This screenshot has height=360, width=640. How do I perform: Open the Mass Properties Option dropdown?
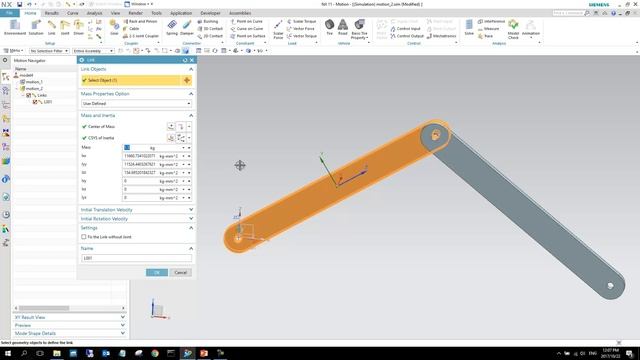click(x=136, y=104)
